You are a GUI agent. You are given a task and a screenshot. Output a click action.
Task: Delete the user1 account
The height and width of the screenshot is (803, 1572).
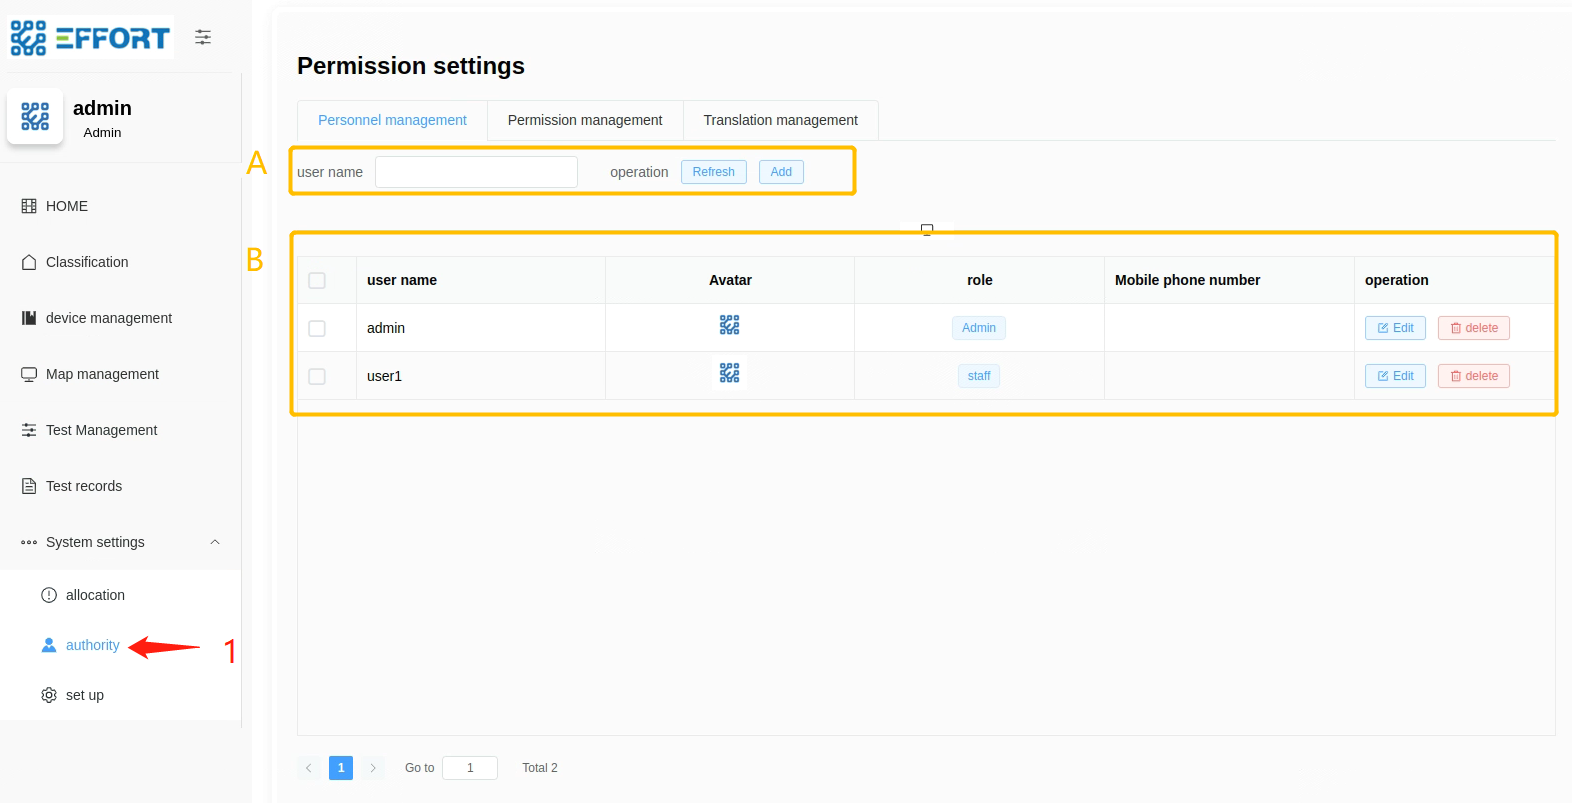tap(1473, 376)
